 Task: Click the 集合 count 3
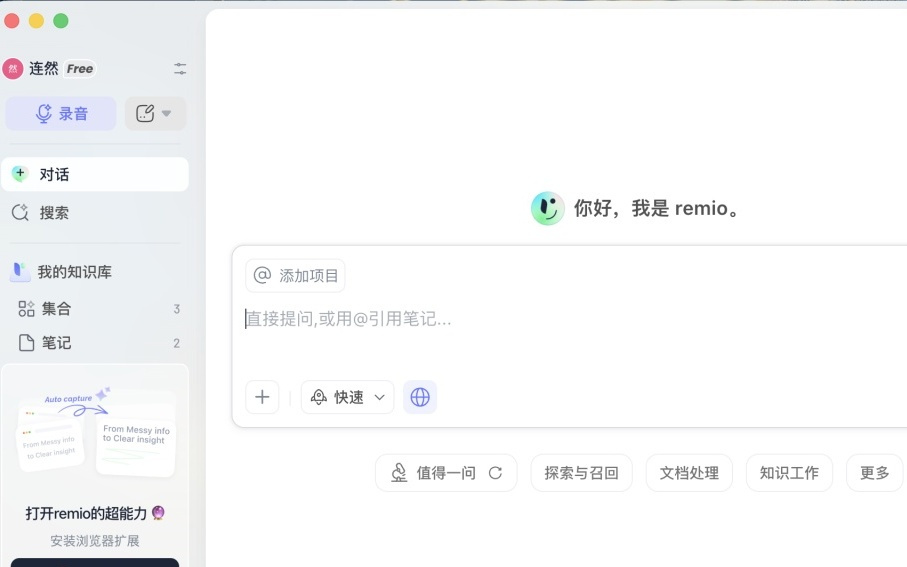176,309
